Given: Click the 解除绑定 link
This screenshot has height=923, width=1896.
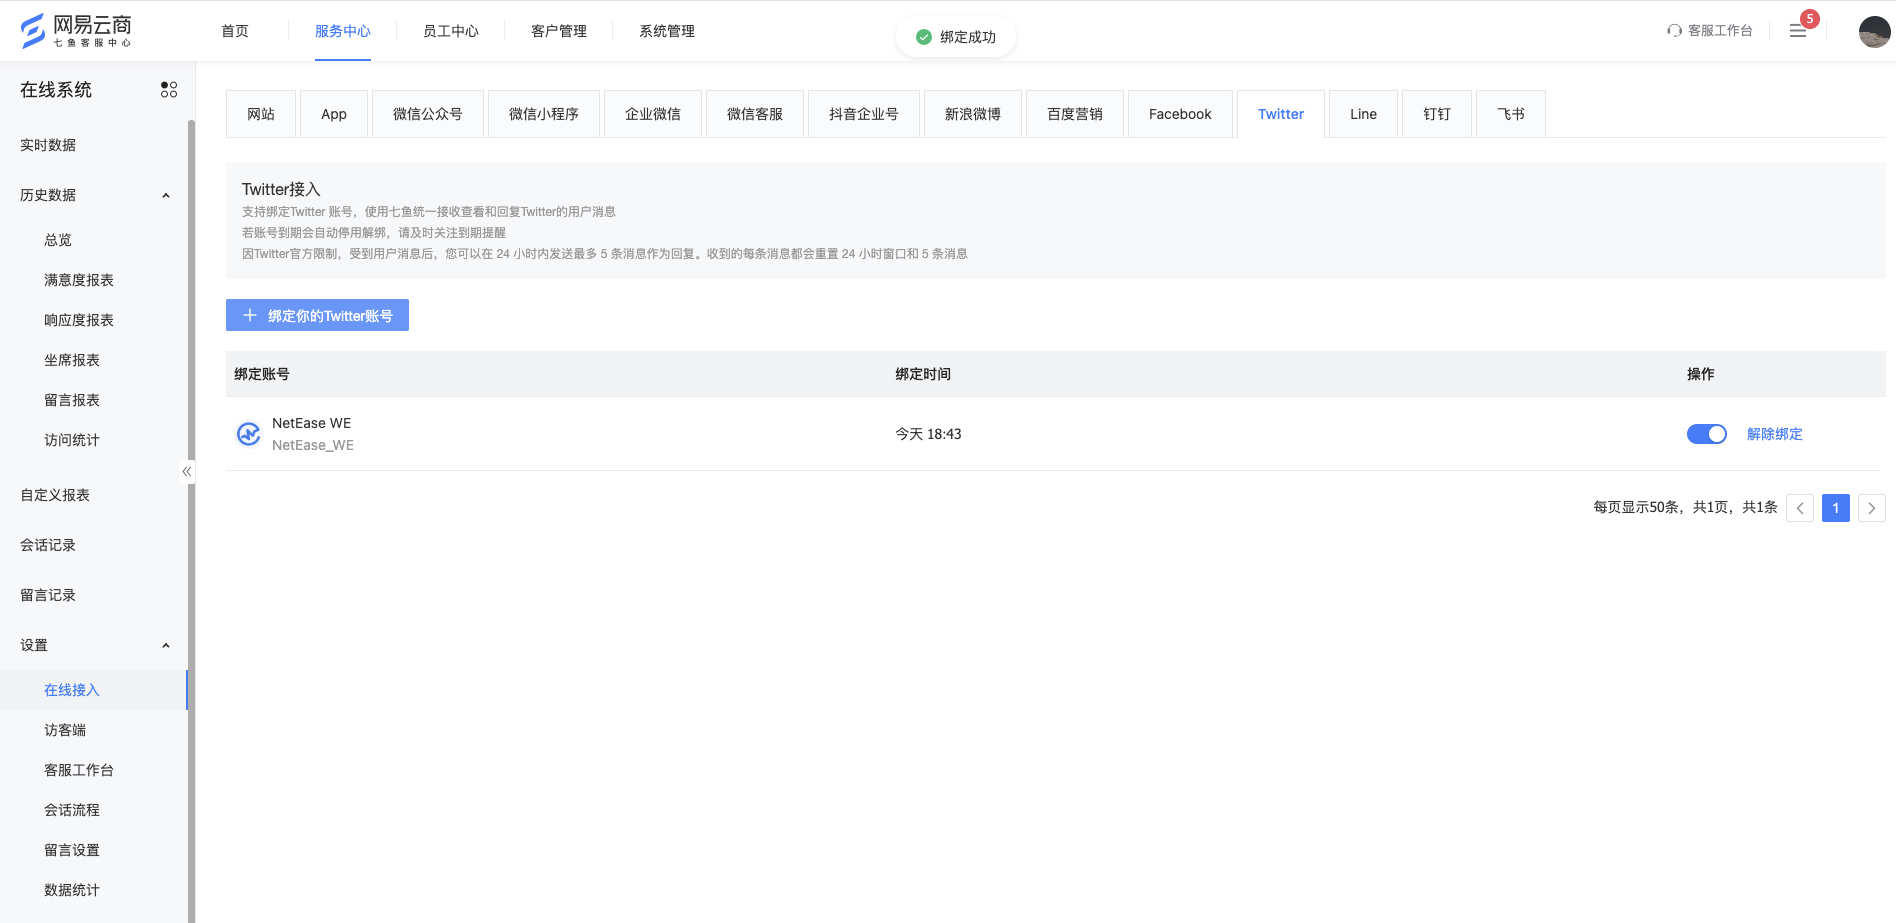Looking at the screenshot, I should coord(1775,434).
